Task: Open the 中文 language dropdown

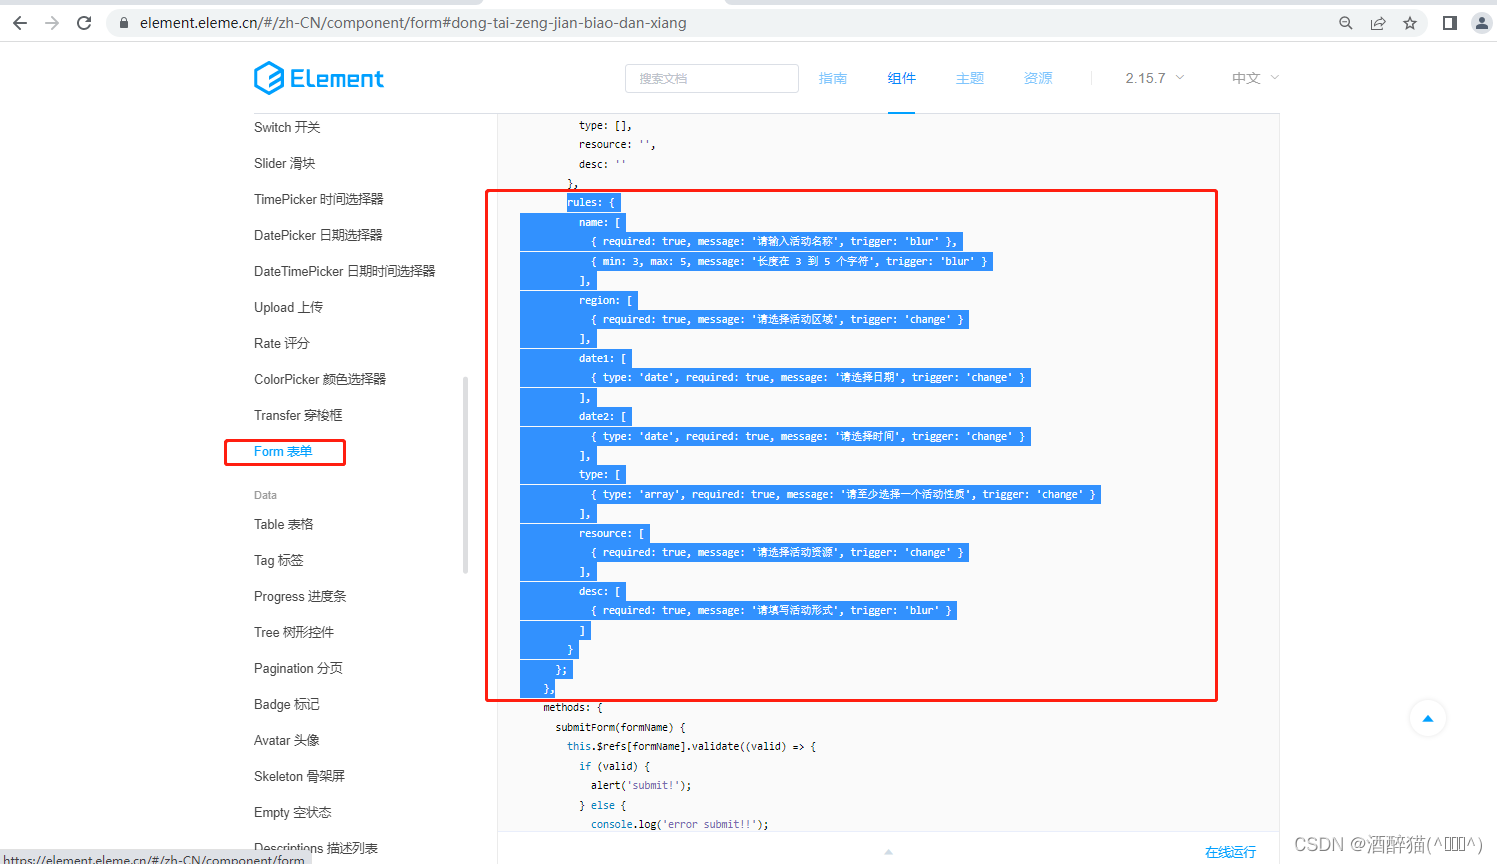Action: pos(1255,78)
